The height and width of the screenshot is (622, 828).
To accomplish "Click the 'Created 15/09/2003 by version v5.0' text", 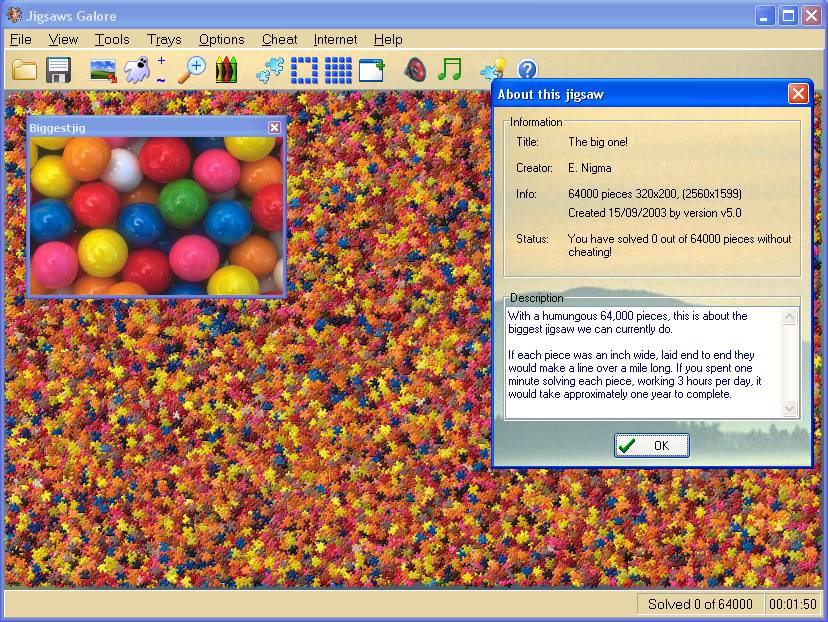I will [x=655, y=213].
